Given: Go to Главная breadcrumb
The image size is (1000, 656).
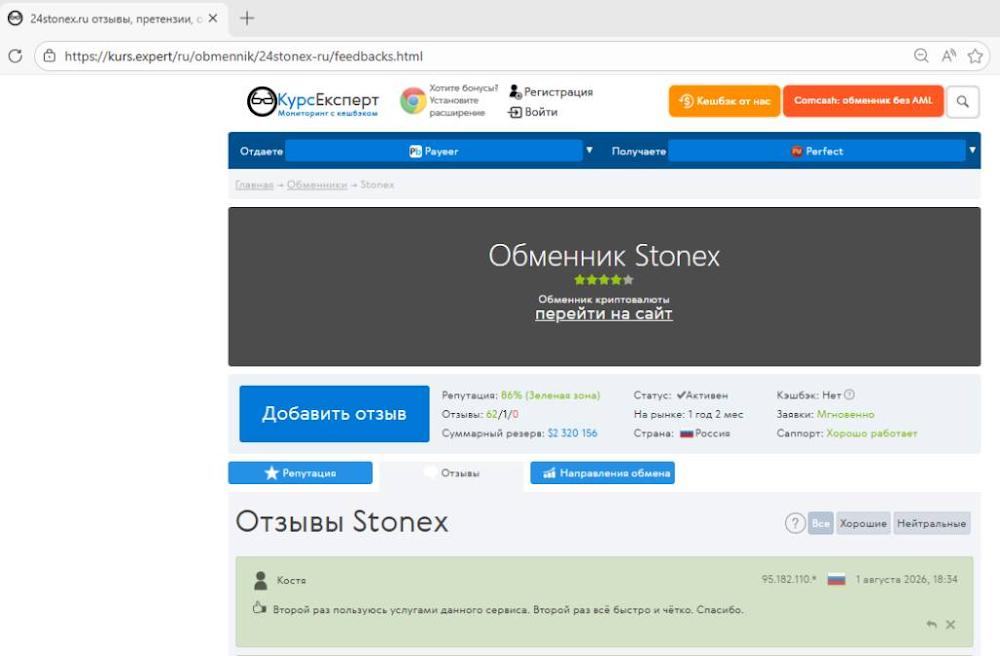Looking at the screenshot, I should click(254, 185).
